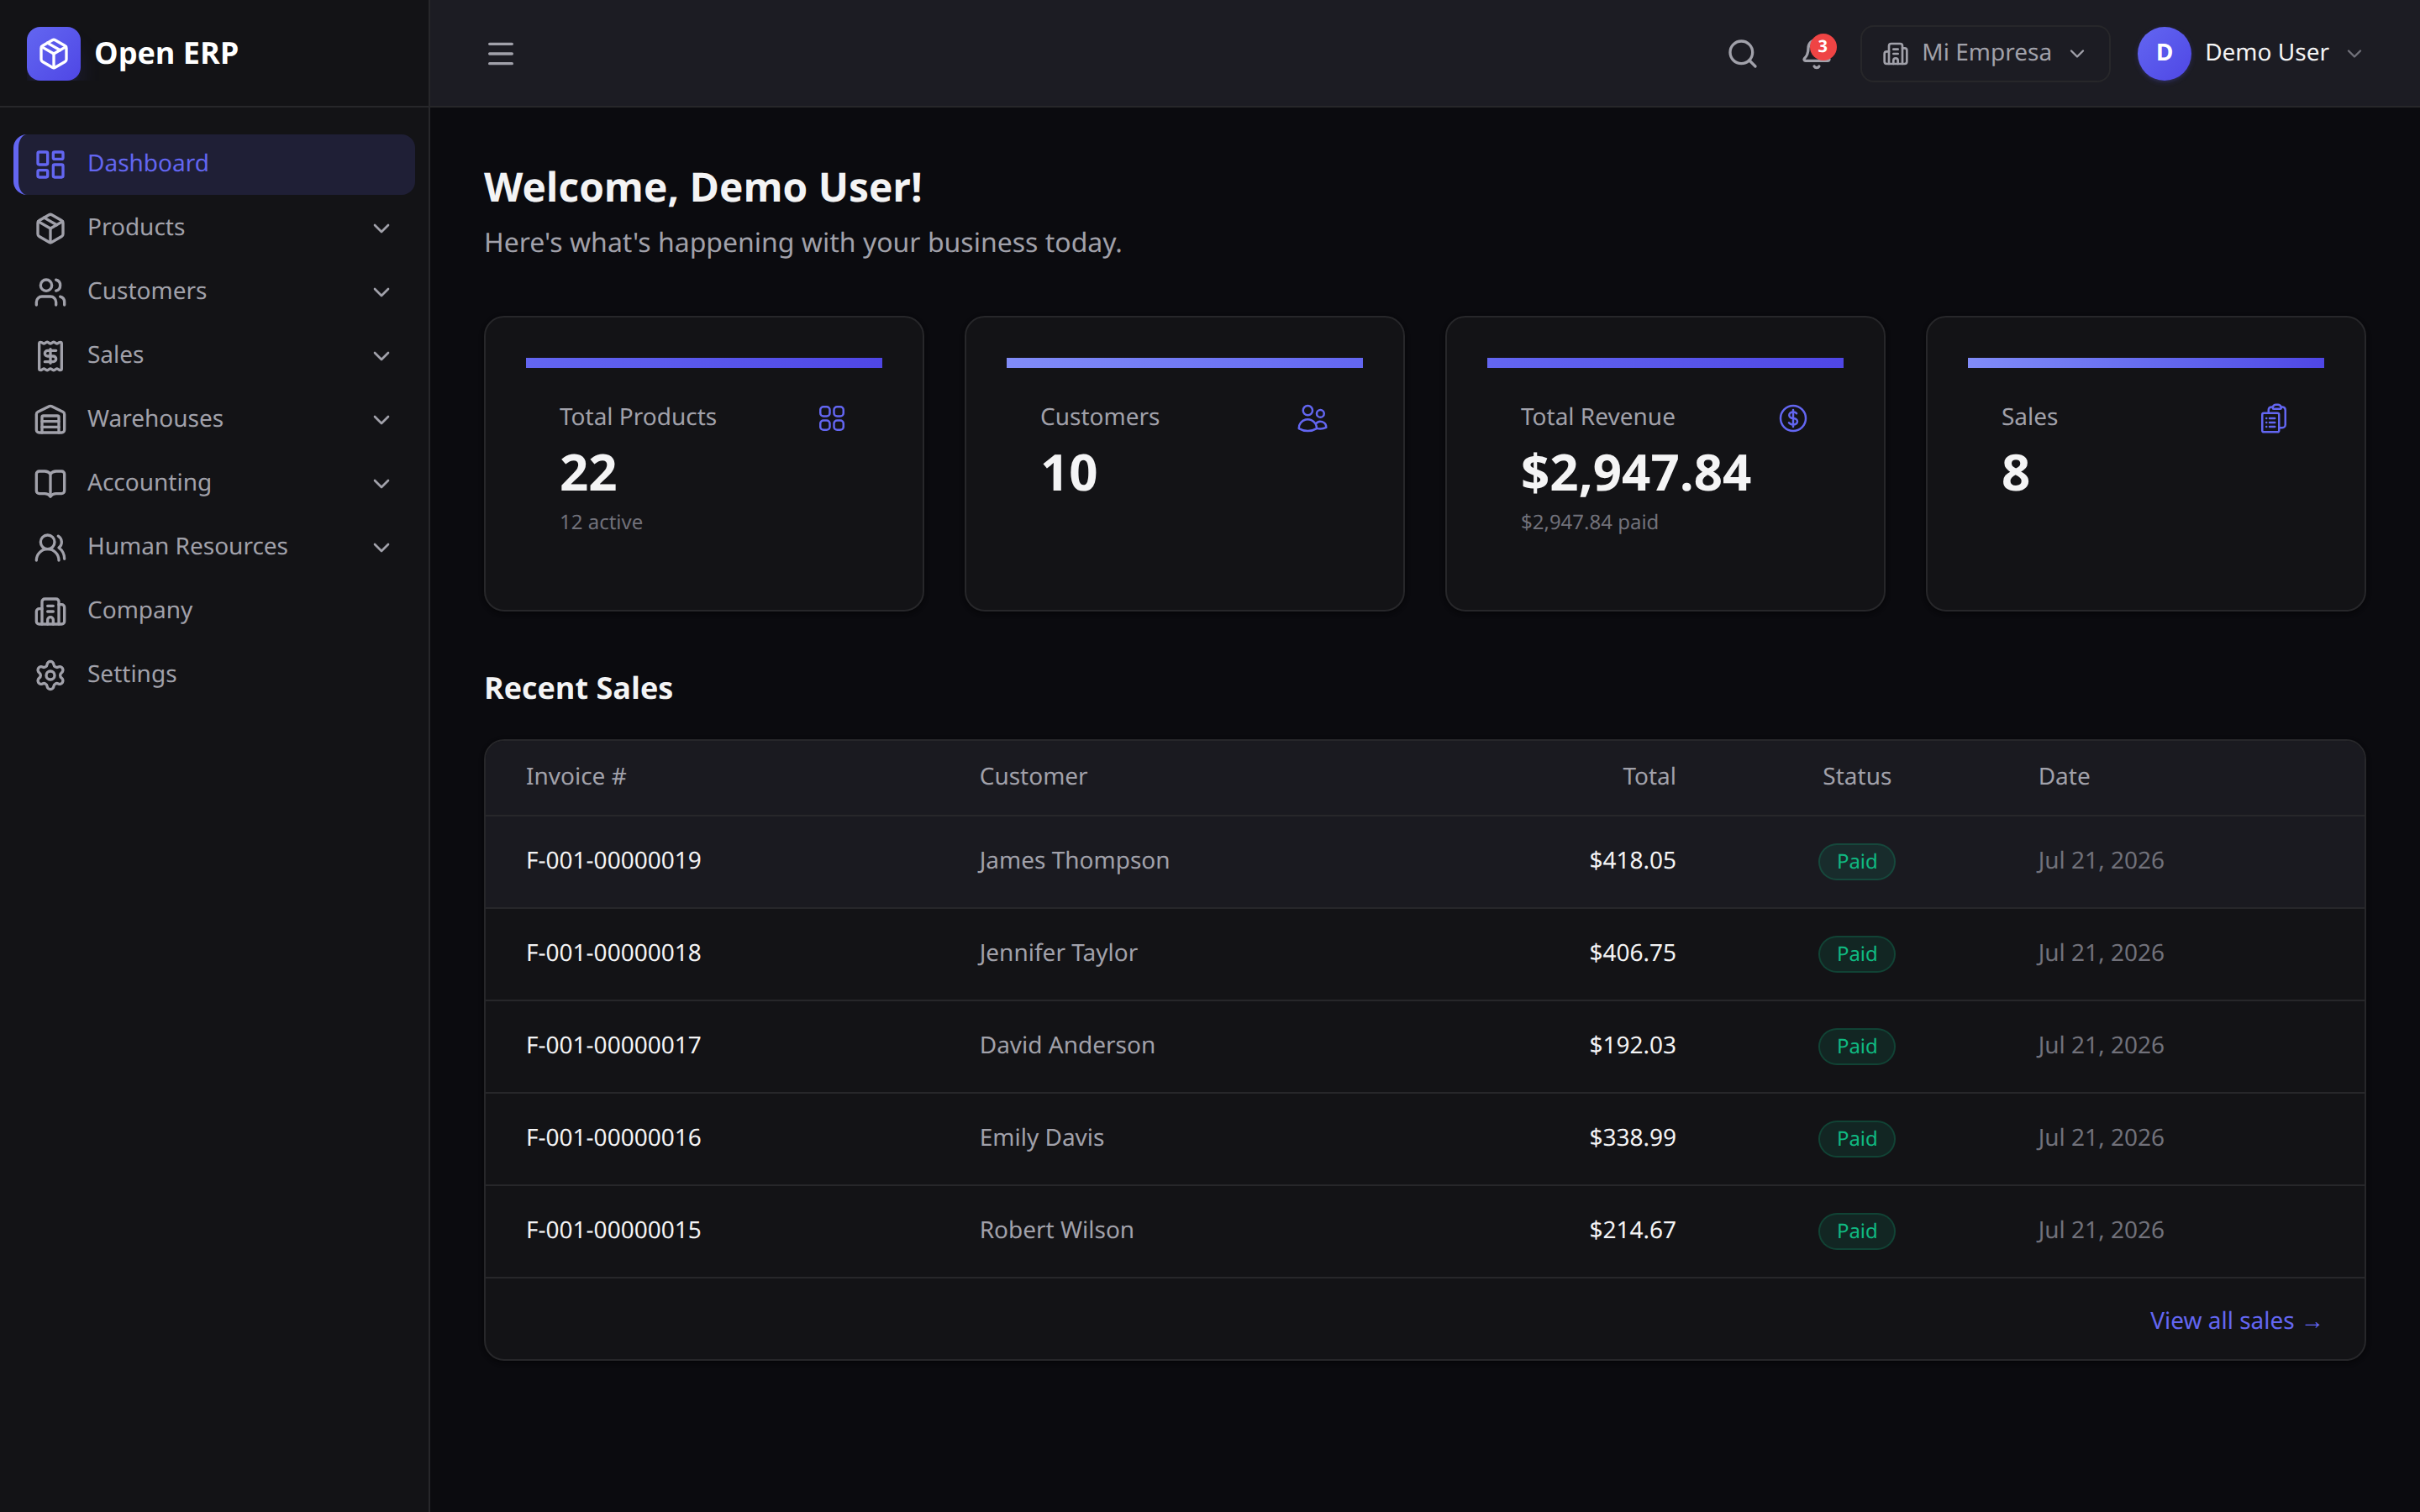
Task: Click the Sales receipt icon in sidebar
Action: [50, 356]
